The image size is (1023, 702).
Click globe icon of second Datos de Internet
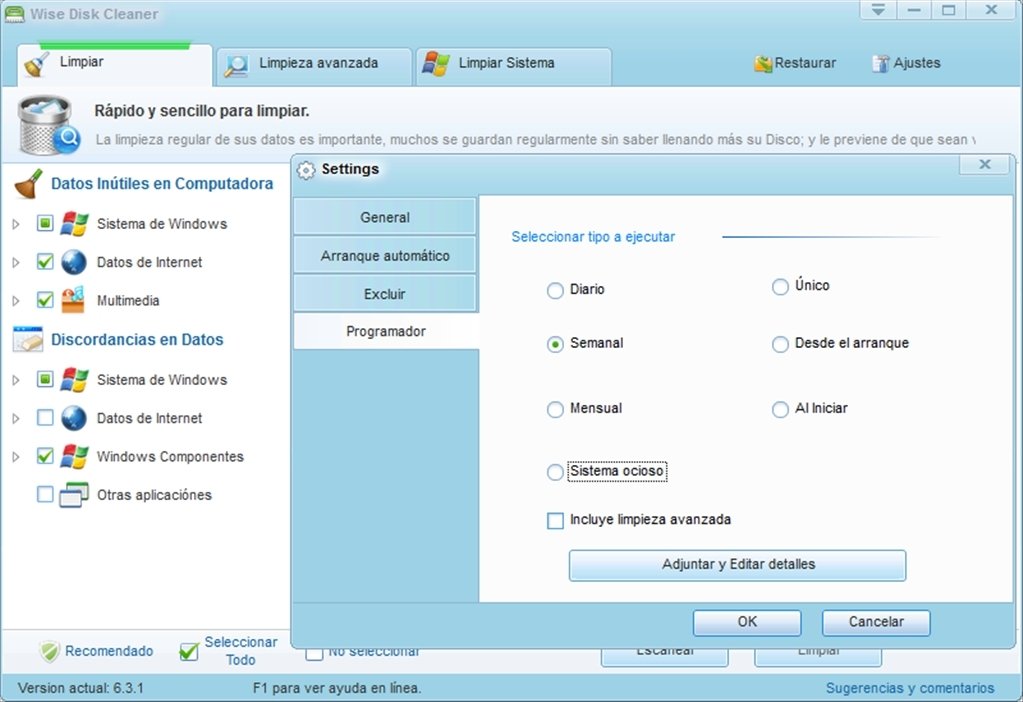pyautogui.click(x=74, y=418)
